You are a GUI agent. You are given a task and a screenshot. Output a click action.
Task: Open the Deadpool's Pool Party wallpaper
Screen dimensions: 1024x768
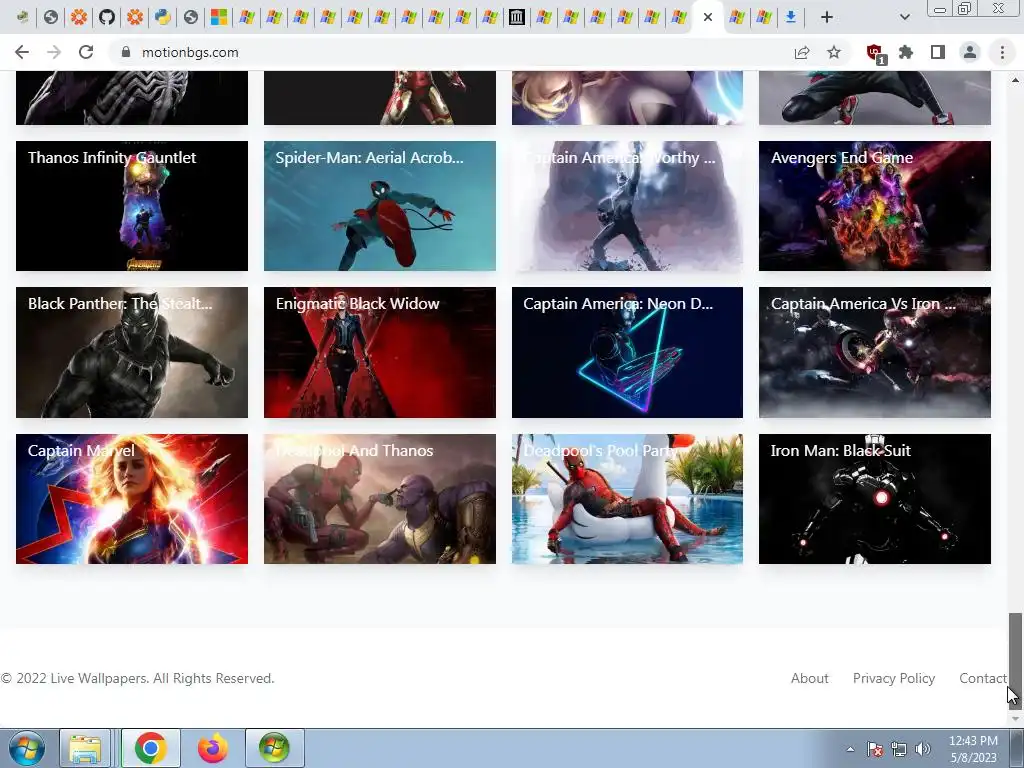pos(627,499)
